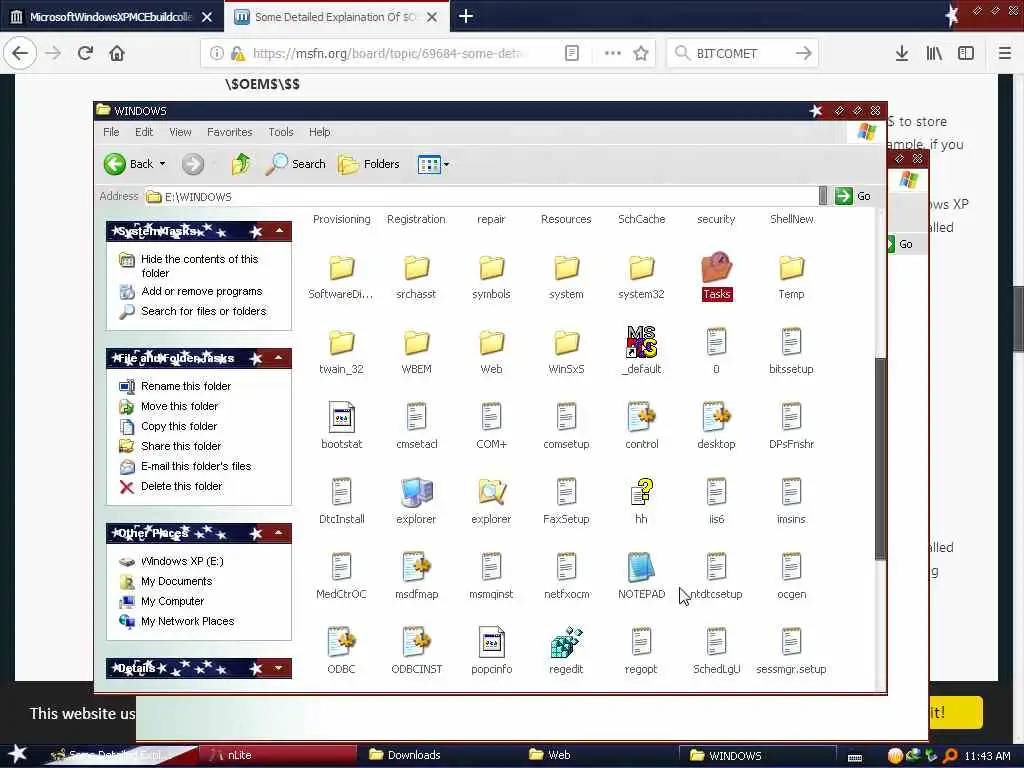1024x768 pixels.
Task: Switch to the MicrosoftWindowsXPMCEbuild browser tab
Action: point(111,16)
